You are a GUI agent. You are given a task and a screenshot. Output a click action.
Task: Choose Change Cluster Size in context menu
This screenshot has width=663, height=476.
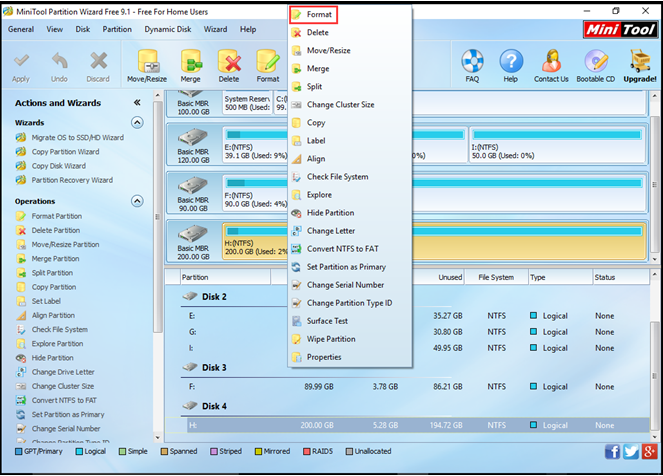350,105
